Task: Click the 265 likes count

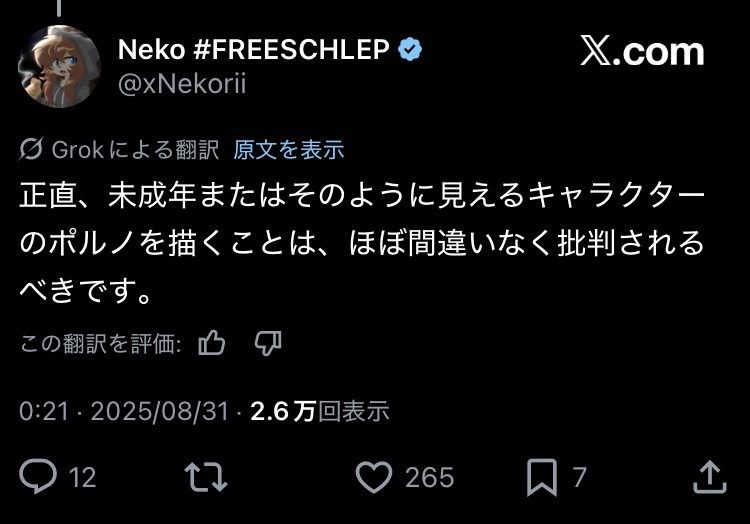Action: pos(429,478)
